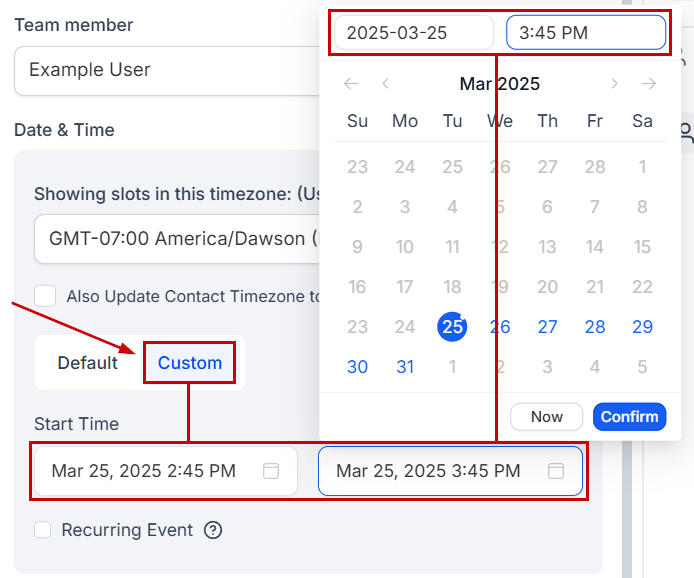Open the GMT-07:00 America/Dawson timezone dropdown
The height and width of the screenshot is (578, 694).
coord(177,239)
